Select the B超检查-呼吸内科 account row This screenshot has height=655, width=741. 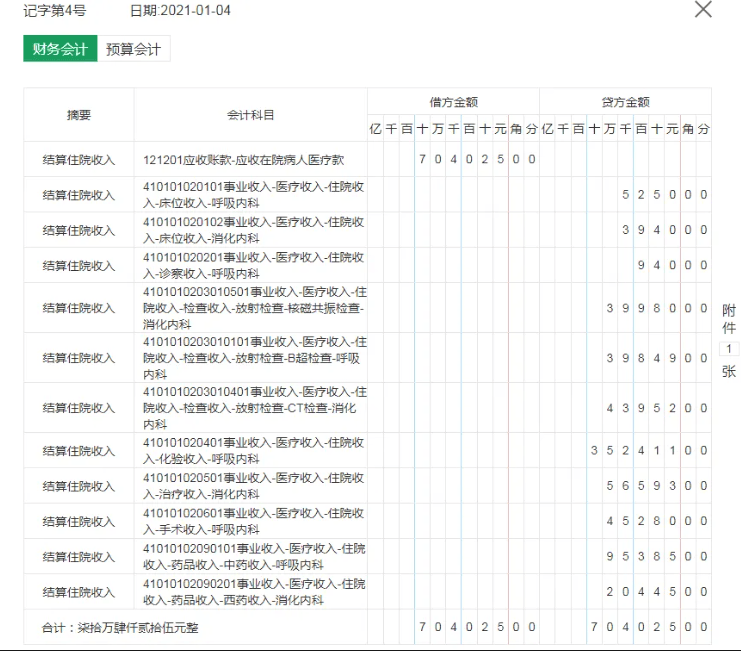tap(250, 358)
